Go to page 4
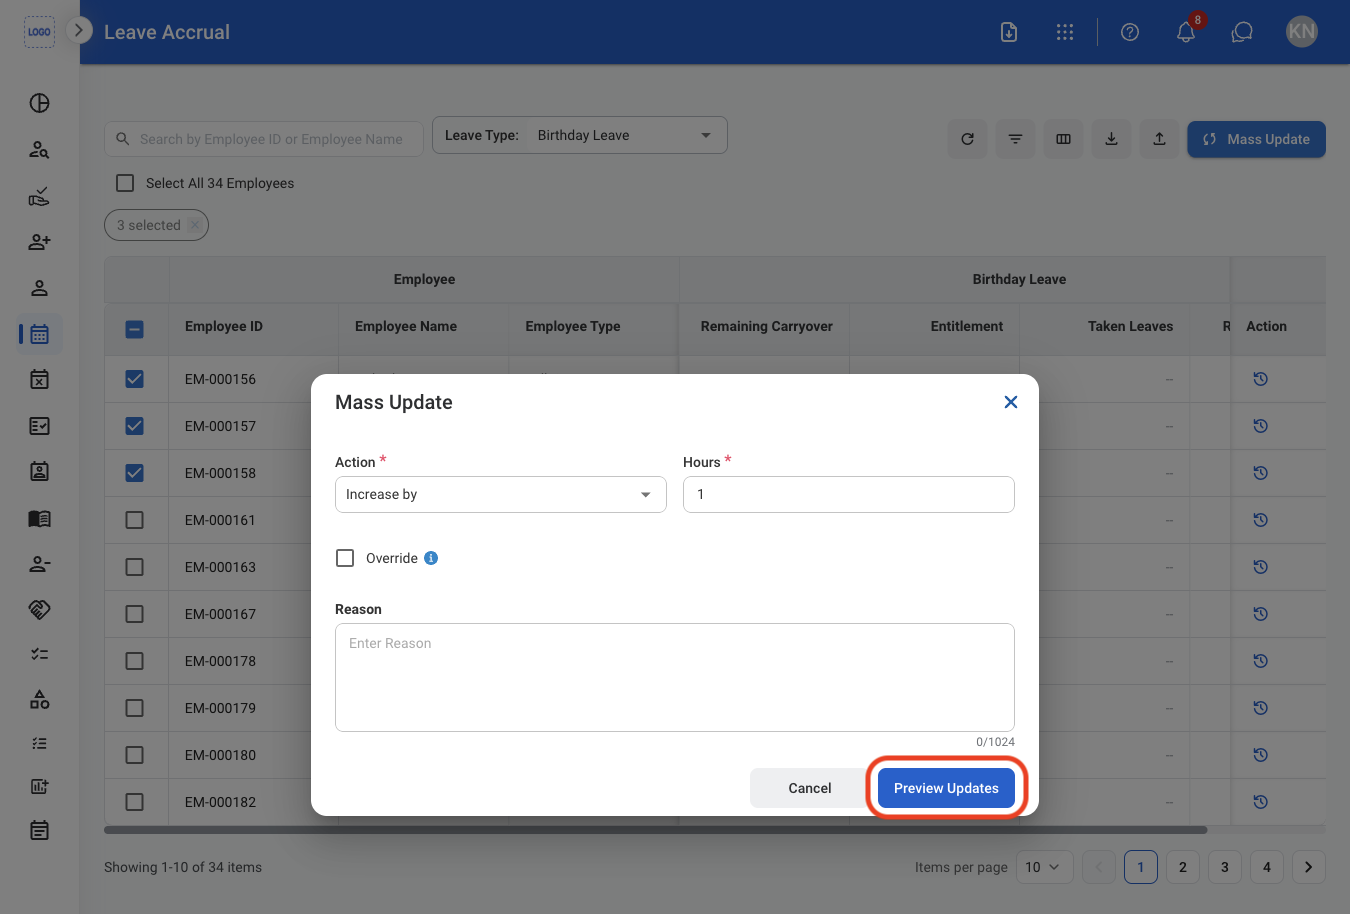Viewport: 1350px width, 914px height. tap(1267, 867)
